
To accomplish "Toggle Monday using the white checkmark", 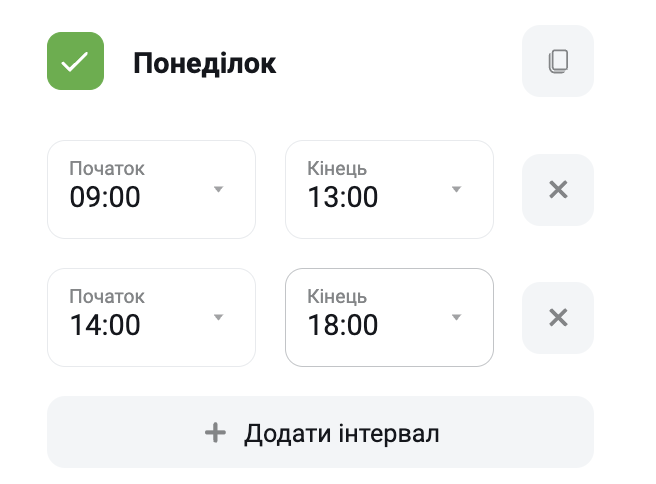I will coord(75,61).
